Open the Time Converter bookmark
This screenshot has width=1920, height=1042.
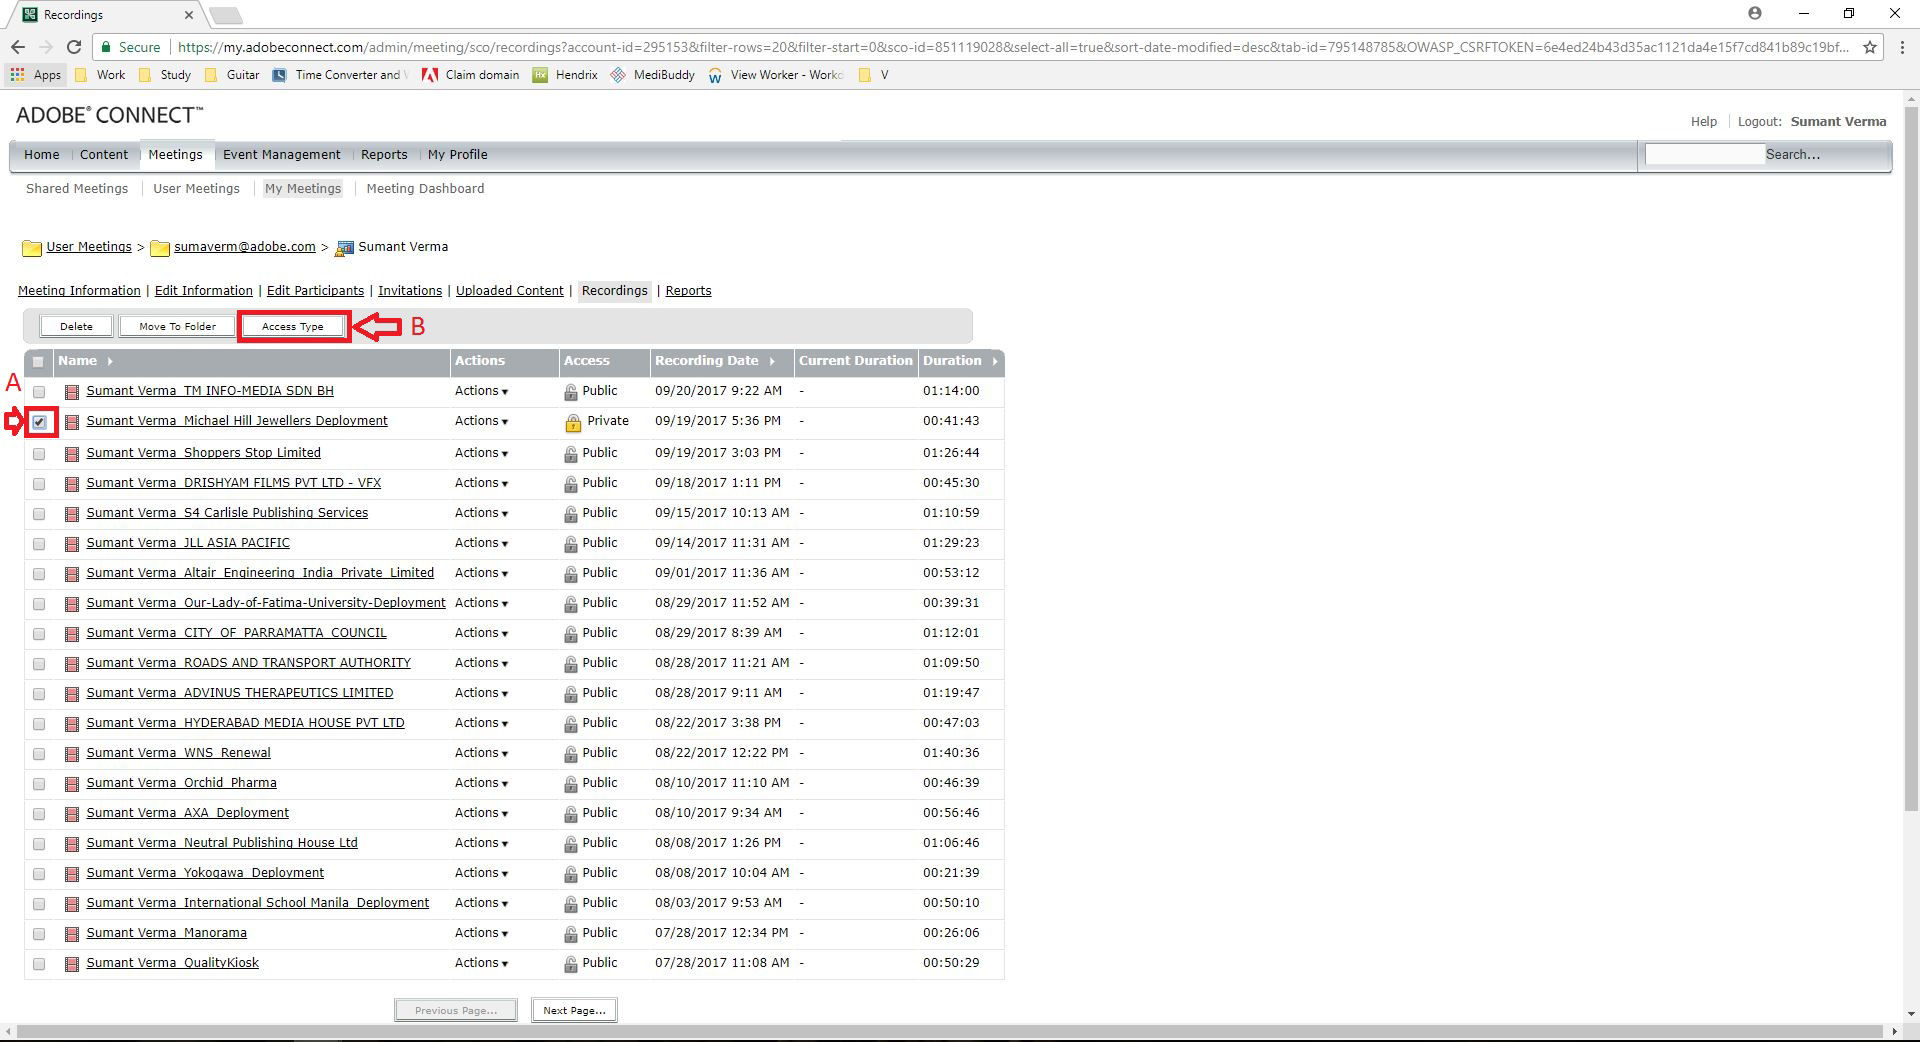click(x=340, y=75)
